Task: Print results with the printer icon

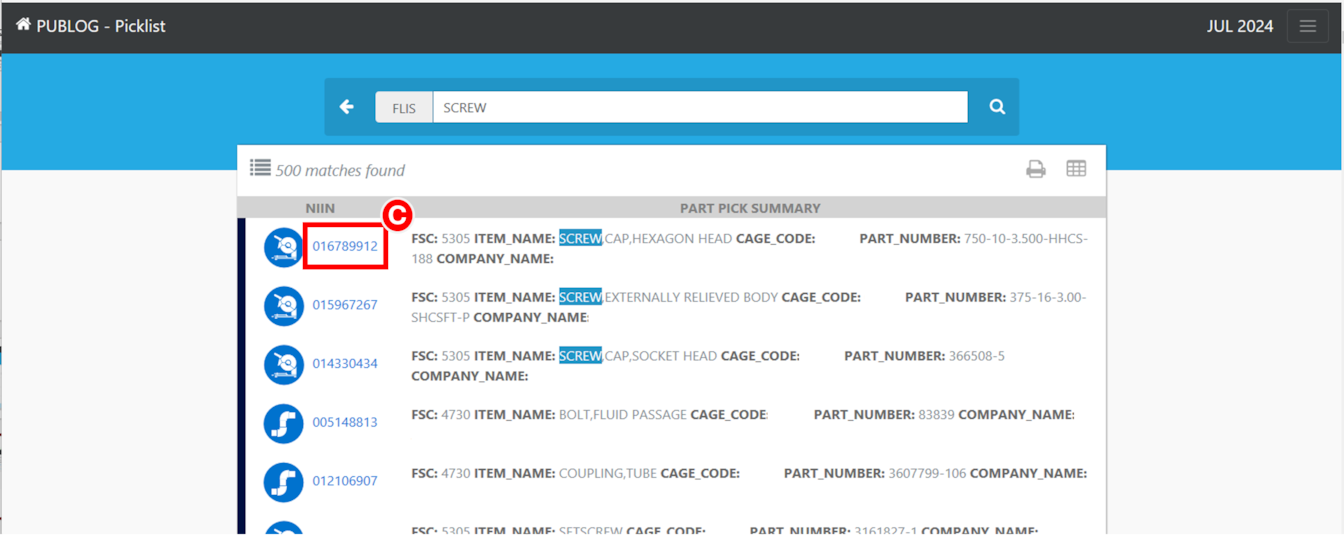Action: point(1036,169)
